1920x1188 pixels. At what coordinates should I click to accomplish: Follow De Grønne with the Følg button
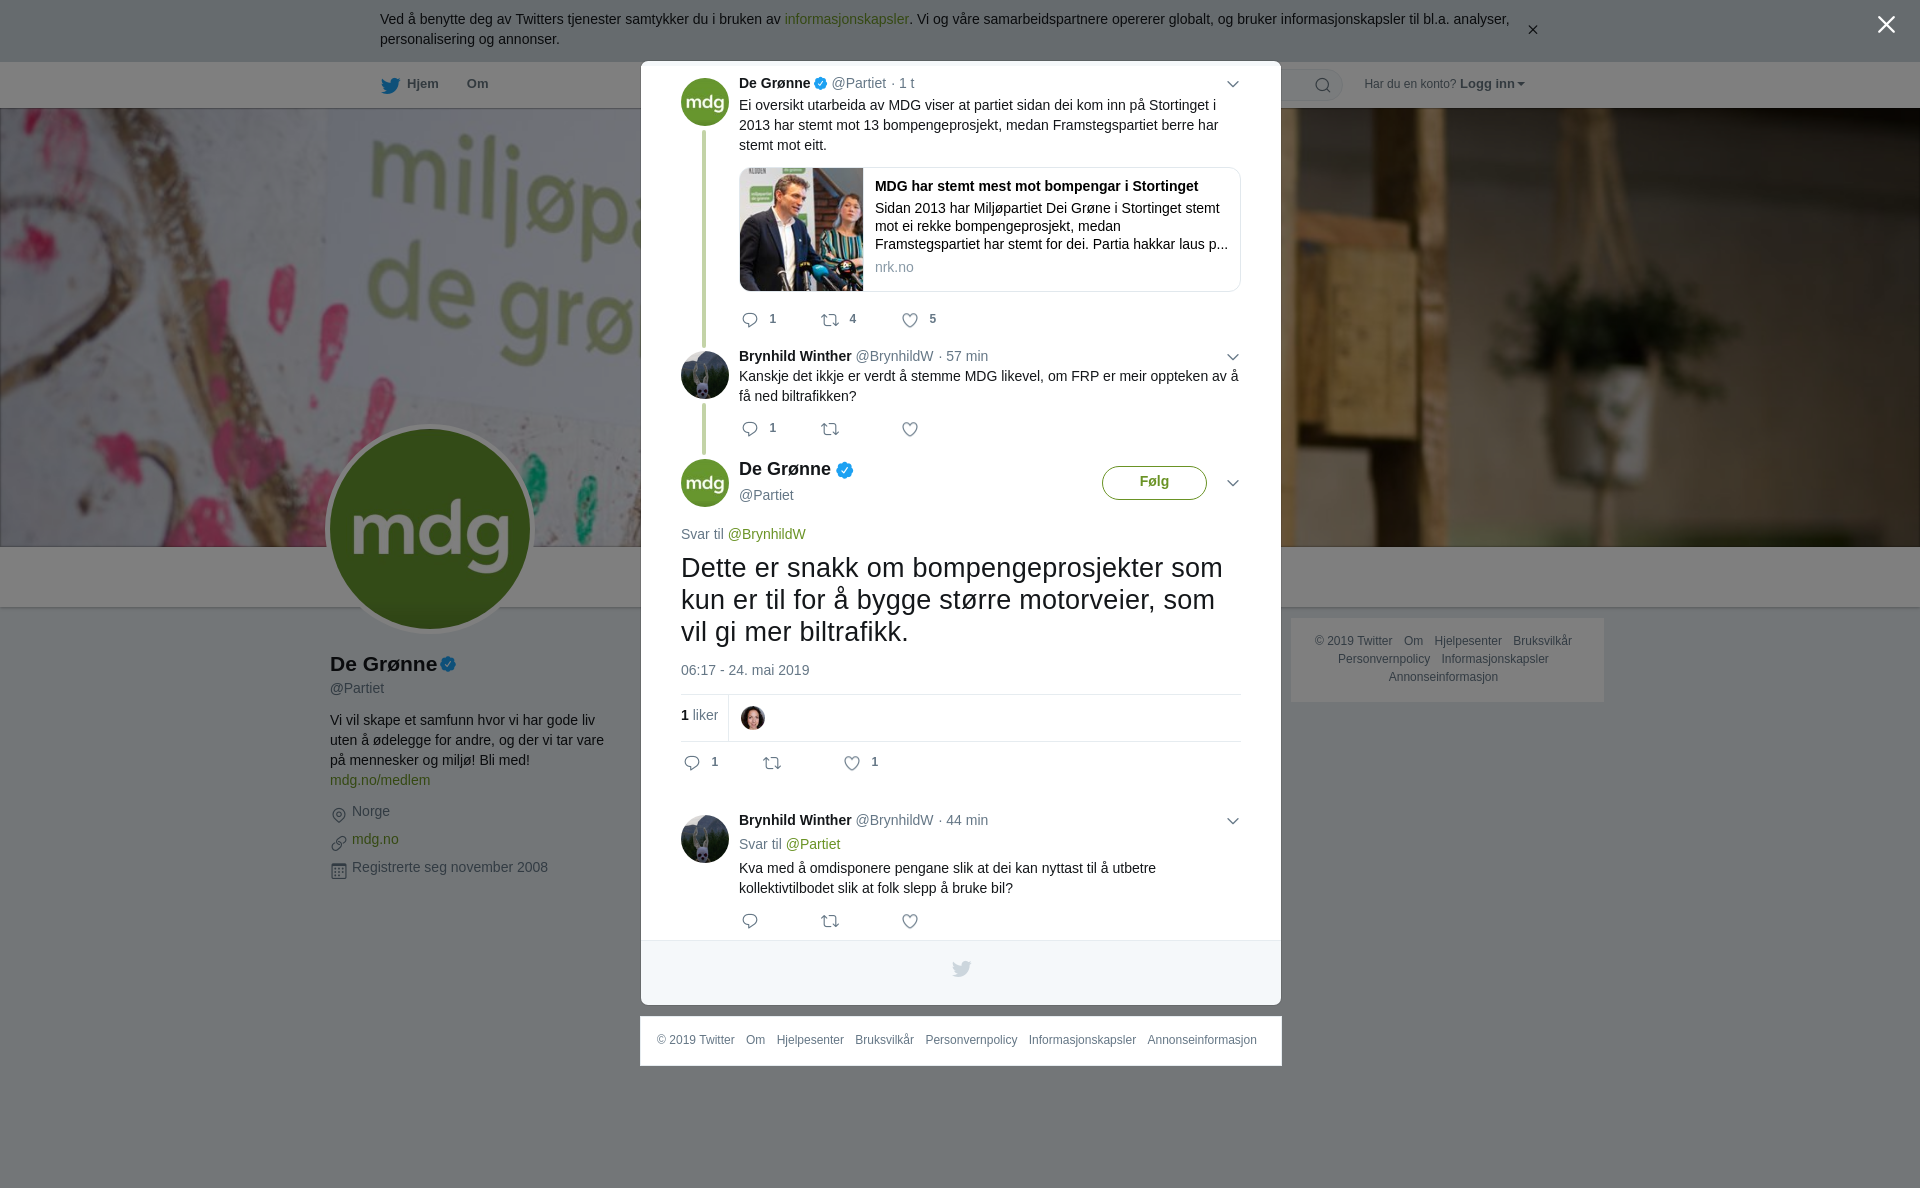(x=1154, y=482)
